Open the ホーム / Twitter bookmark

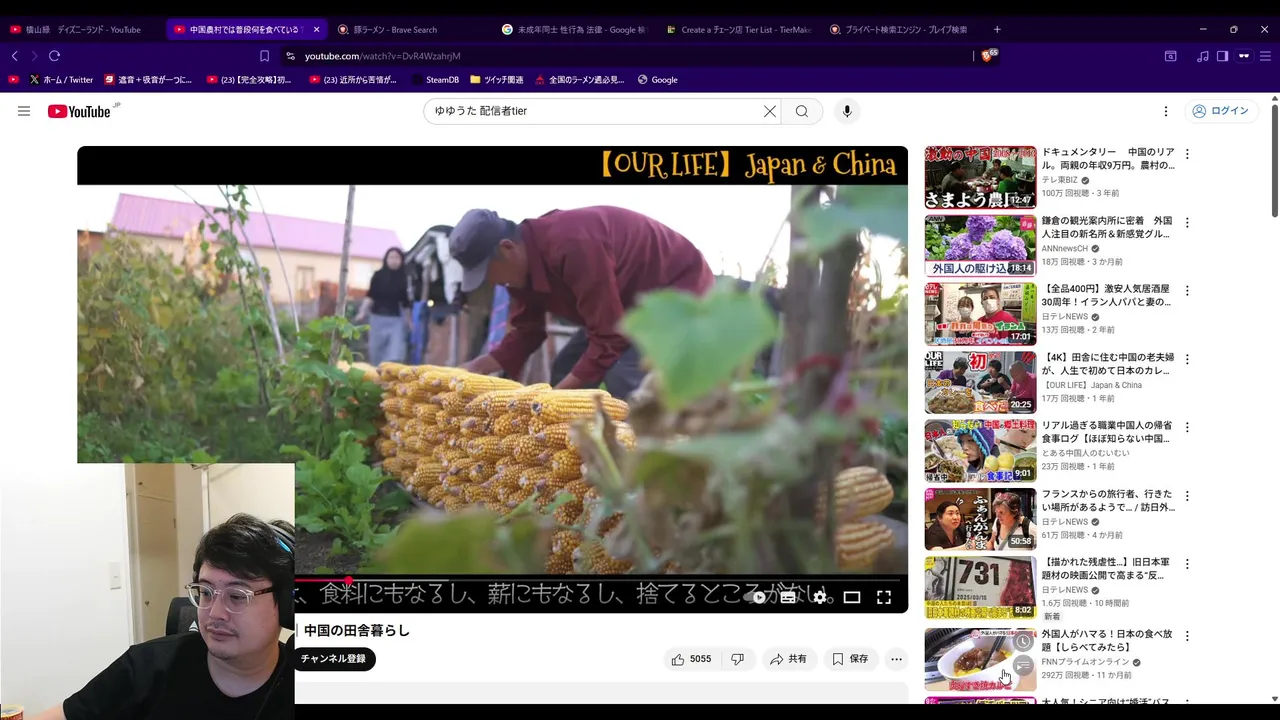coord(61,80)
